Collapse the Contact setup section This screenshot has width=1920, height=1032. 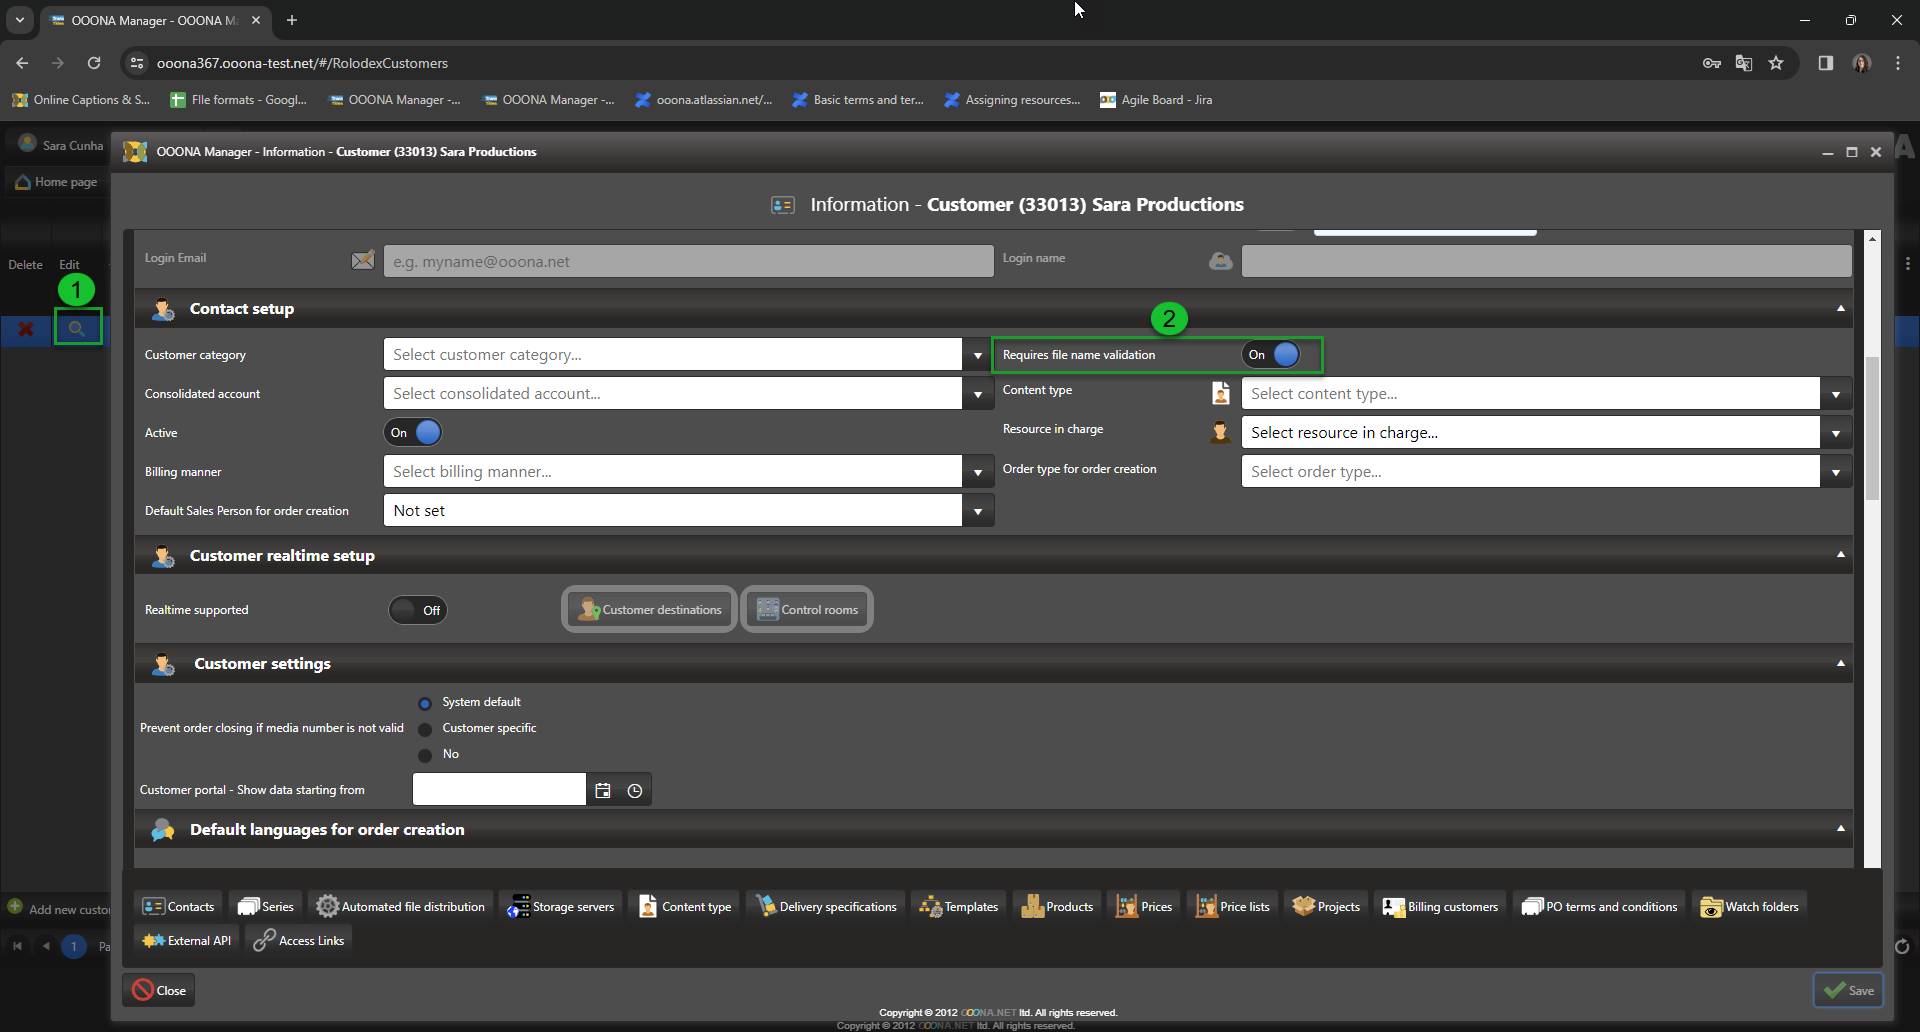1840,309
